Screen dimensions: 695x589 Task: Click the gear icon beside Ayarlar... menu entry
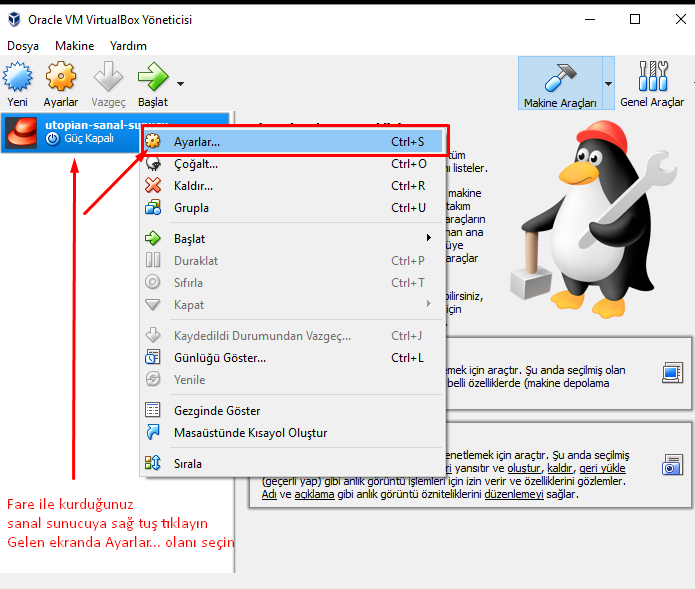[153, 141]
